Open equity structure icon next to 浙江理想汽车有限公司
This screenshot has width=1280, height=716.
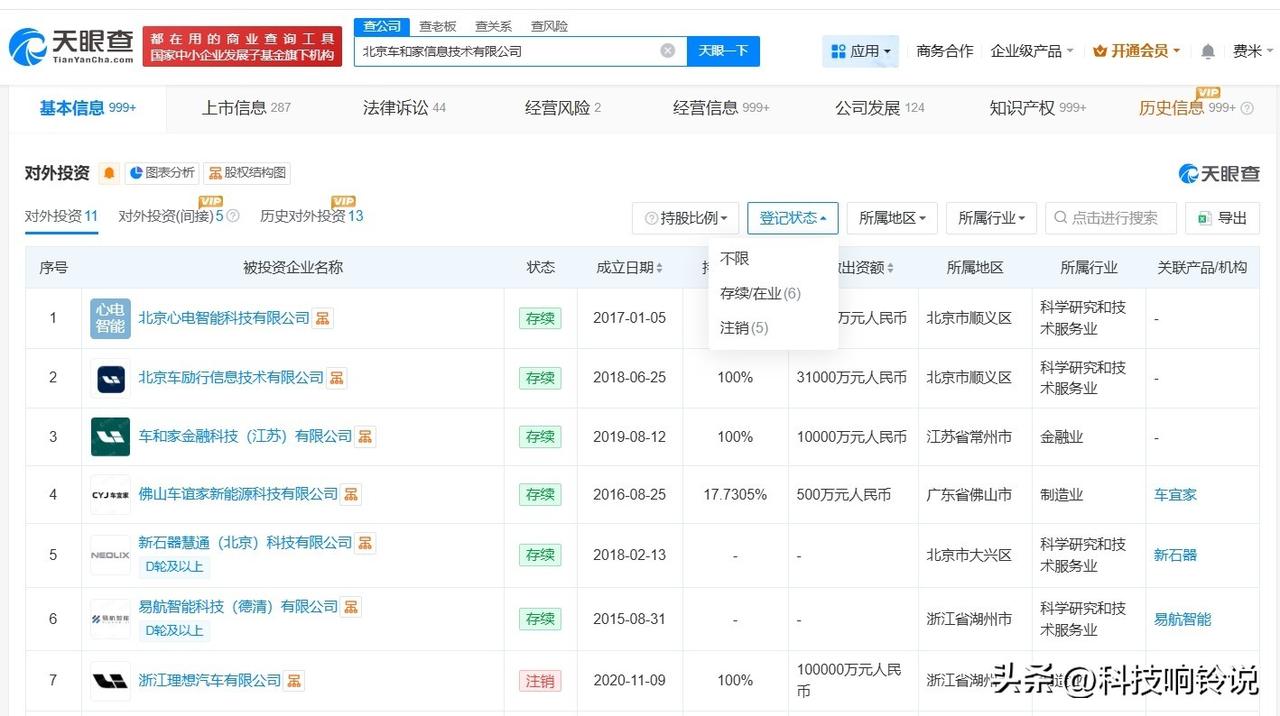tap(294, 680)
